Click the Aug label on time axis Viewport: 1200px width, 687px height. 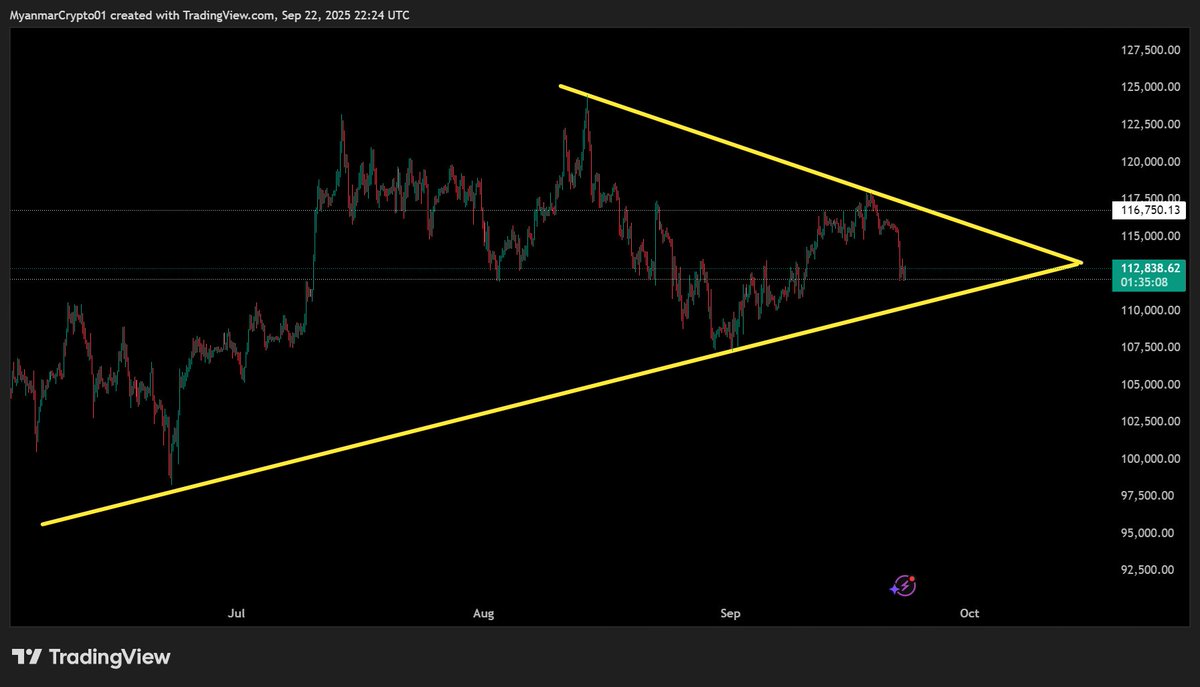pos(484,612)
